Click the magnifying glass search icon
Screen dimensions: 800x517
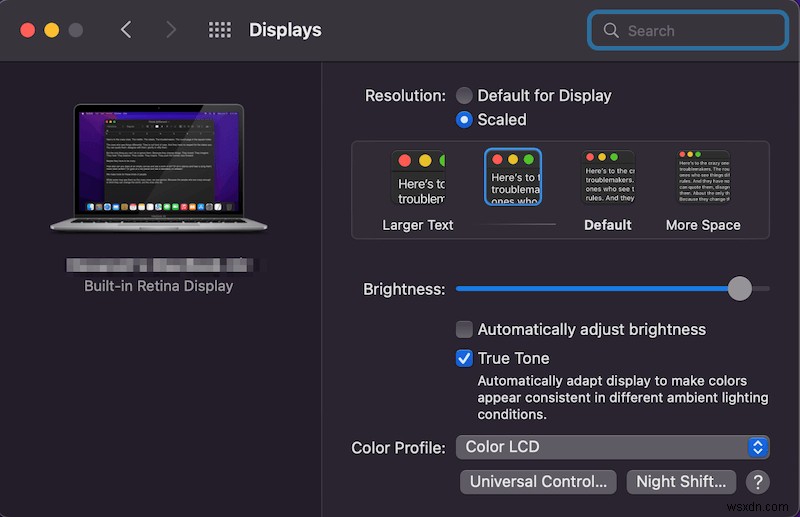click(x=611, y=31)
